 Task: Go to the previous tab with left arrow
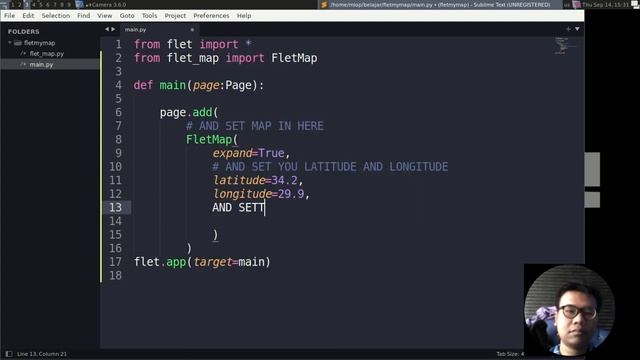point(107,29)
